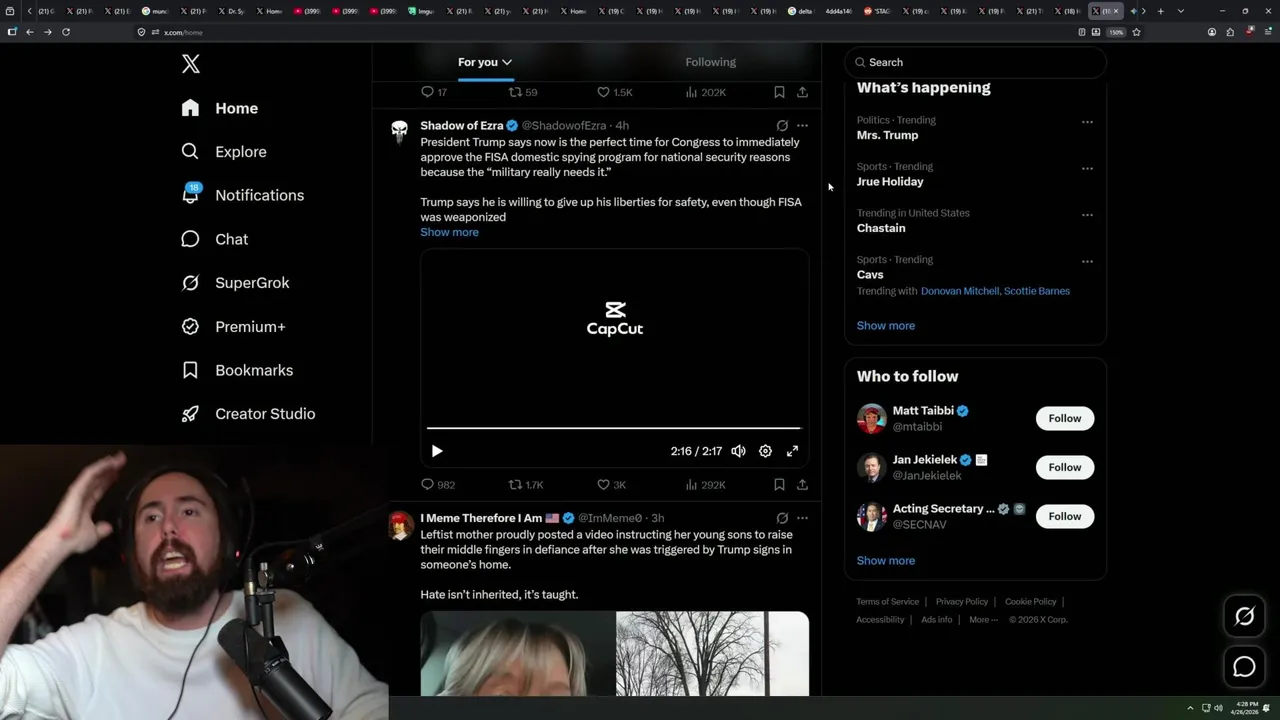Show more of Shadow of Ezra post text
The width and height of the screenshot is (1280, 720).
tap(449, 232)
